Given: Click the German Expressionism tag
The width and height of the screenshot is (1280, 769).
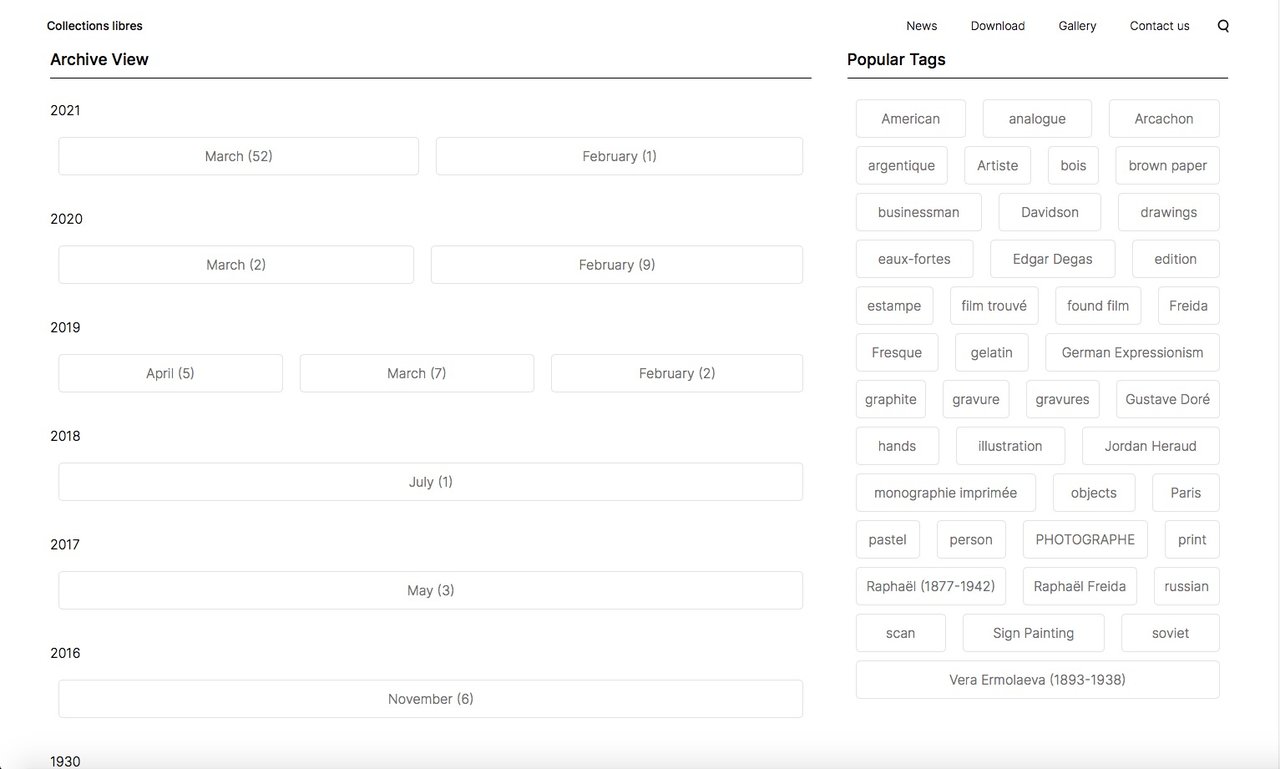Looking at the screenshot, I should 1132,352.
